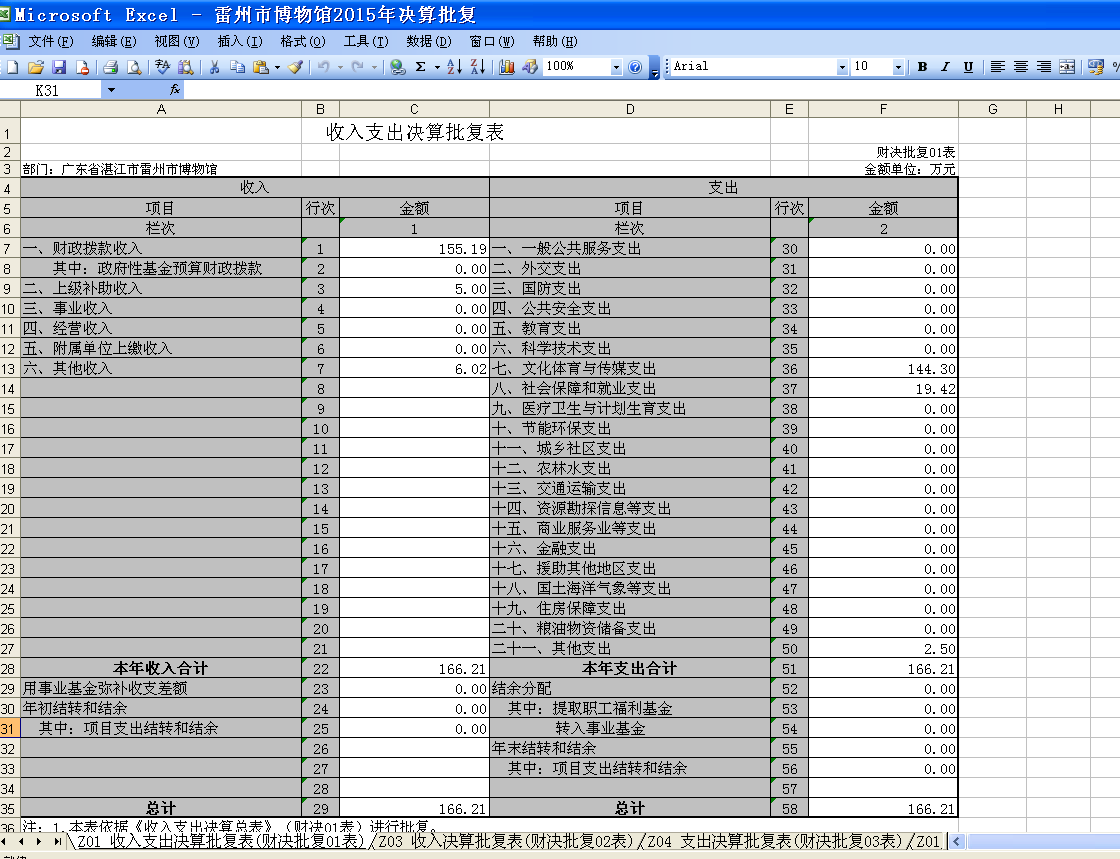Screen dimensions: 1120x859
Task: Expand the Name Box dropdown arrow
Action: 111,90
